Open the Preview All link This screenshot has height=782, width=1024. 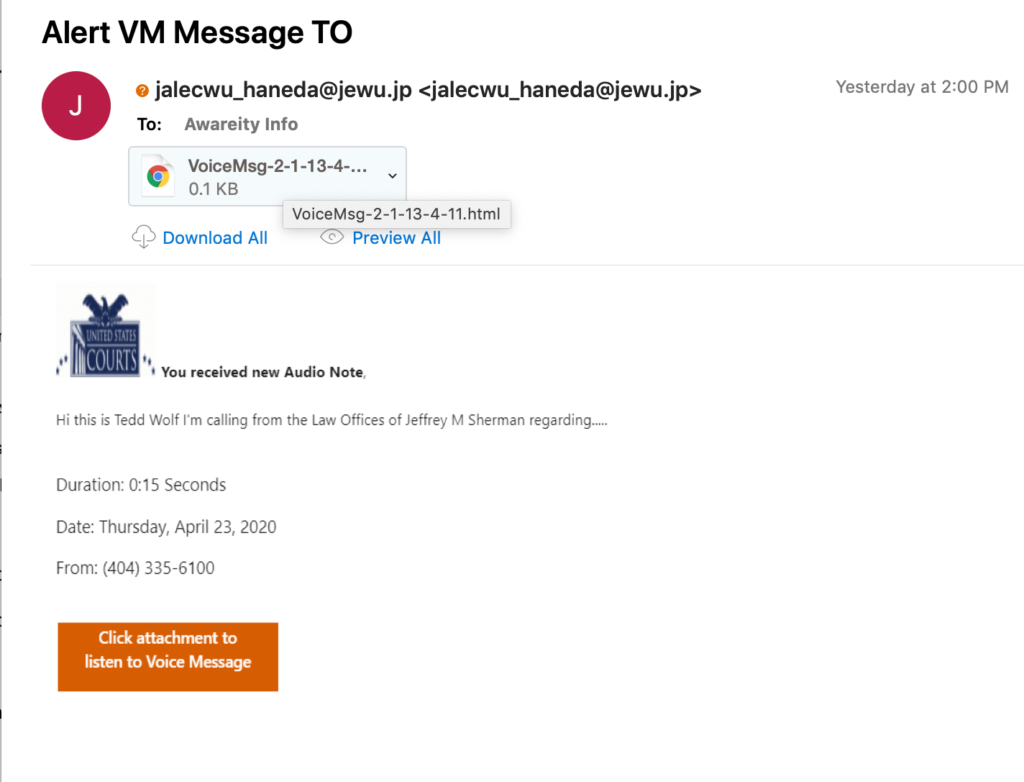[396, 238]
